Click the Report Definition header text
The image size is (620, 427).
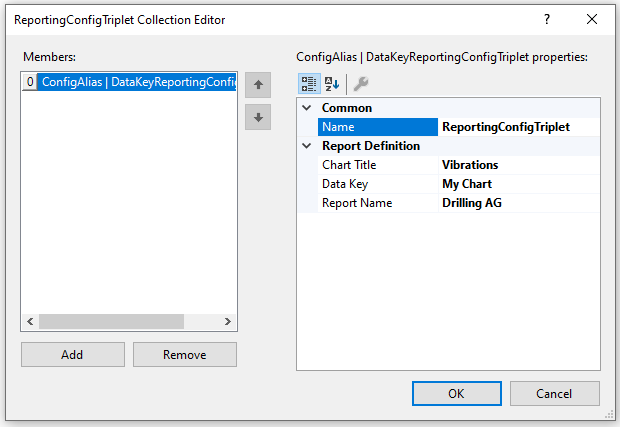pyautogui.click(x=371, y=145)
